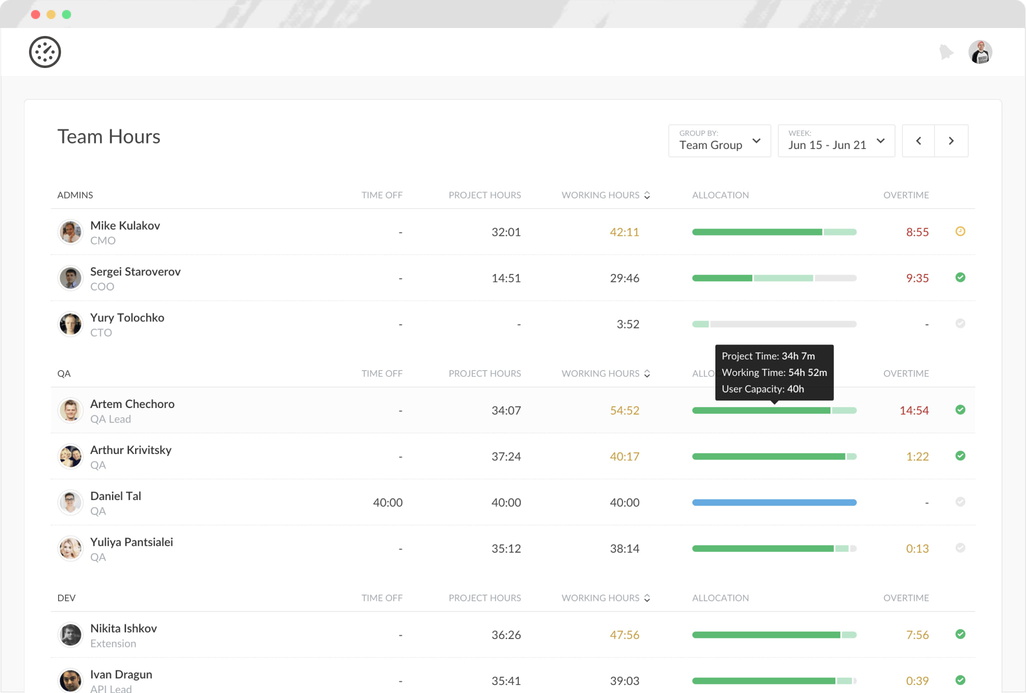Click the pending overtime clock icon for Mike Kulakov
The height and width of the screenshot is (693, 1026).
(x=960, y=231)
